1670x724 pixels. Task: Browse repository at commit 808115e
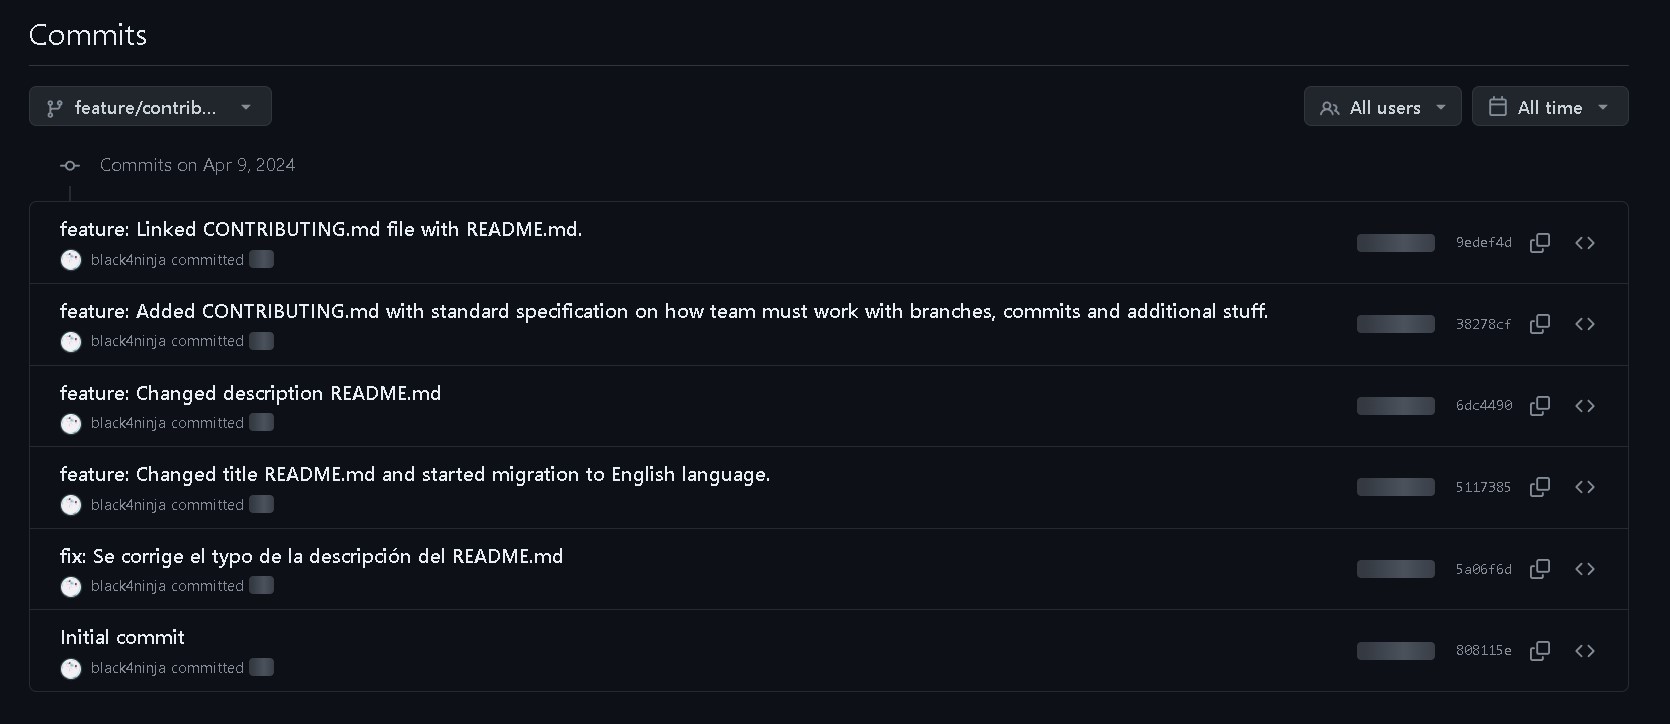(1585, 651)
